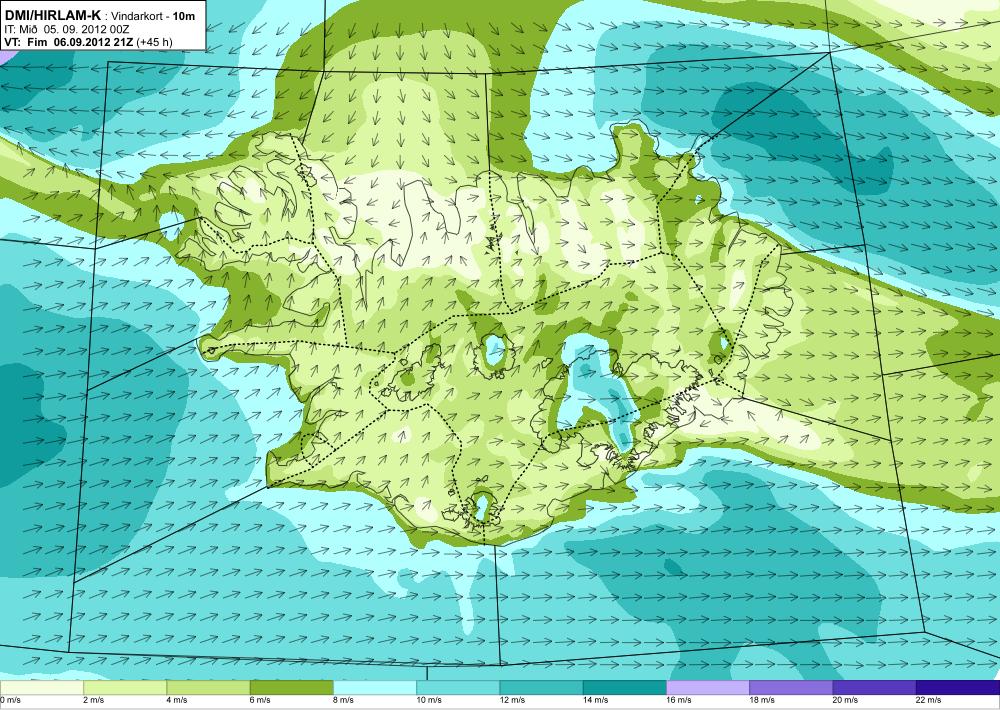This screenshot has width=1000, height=710.
Task: Click the legend swatch between 10 m/s and 12 m/s
Action: click(x=458, y=688)
